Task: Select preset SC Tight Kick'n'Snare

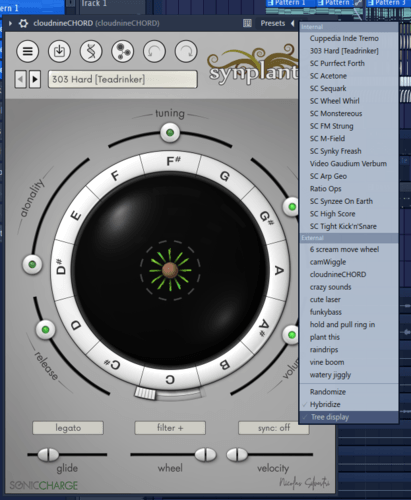Action: pos(349,226)
